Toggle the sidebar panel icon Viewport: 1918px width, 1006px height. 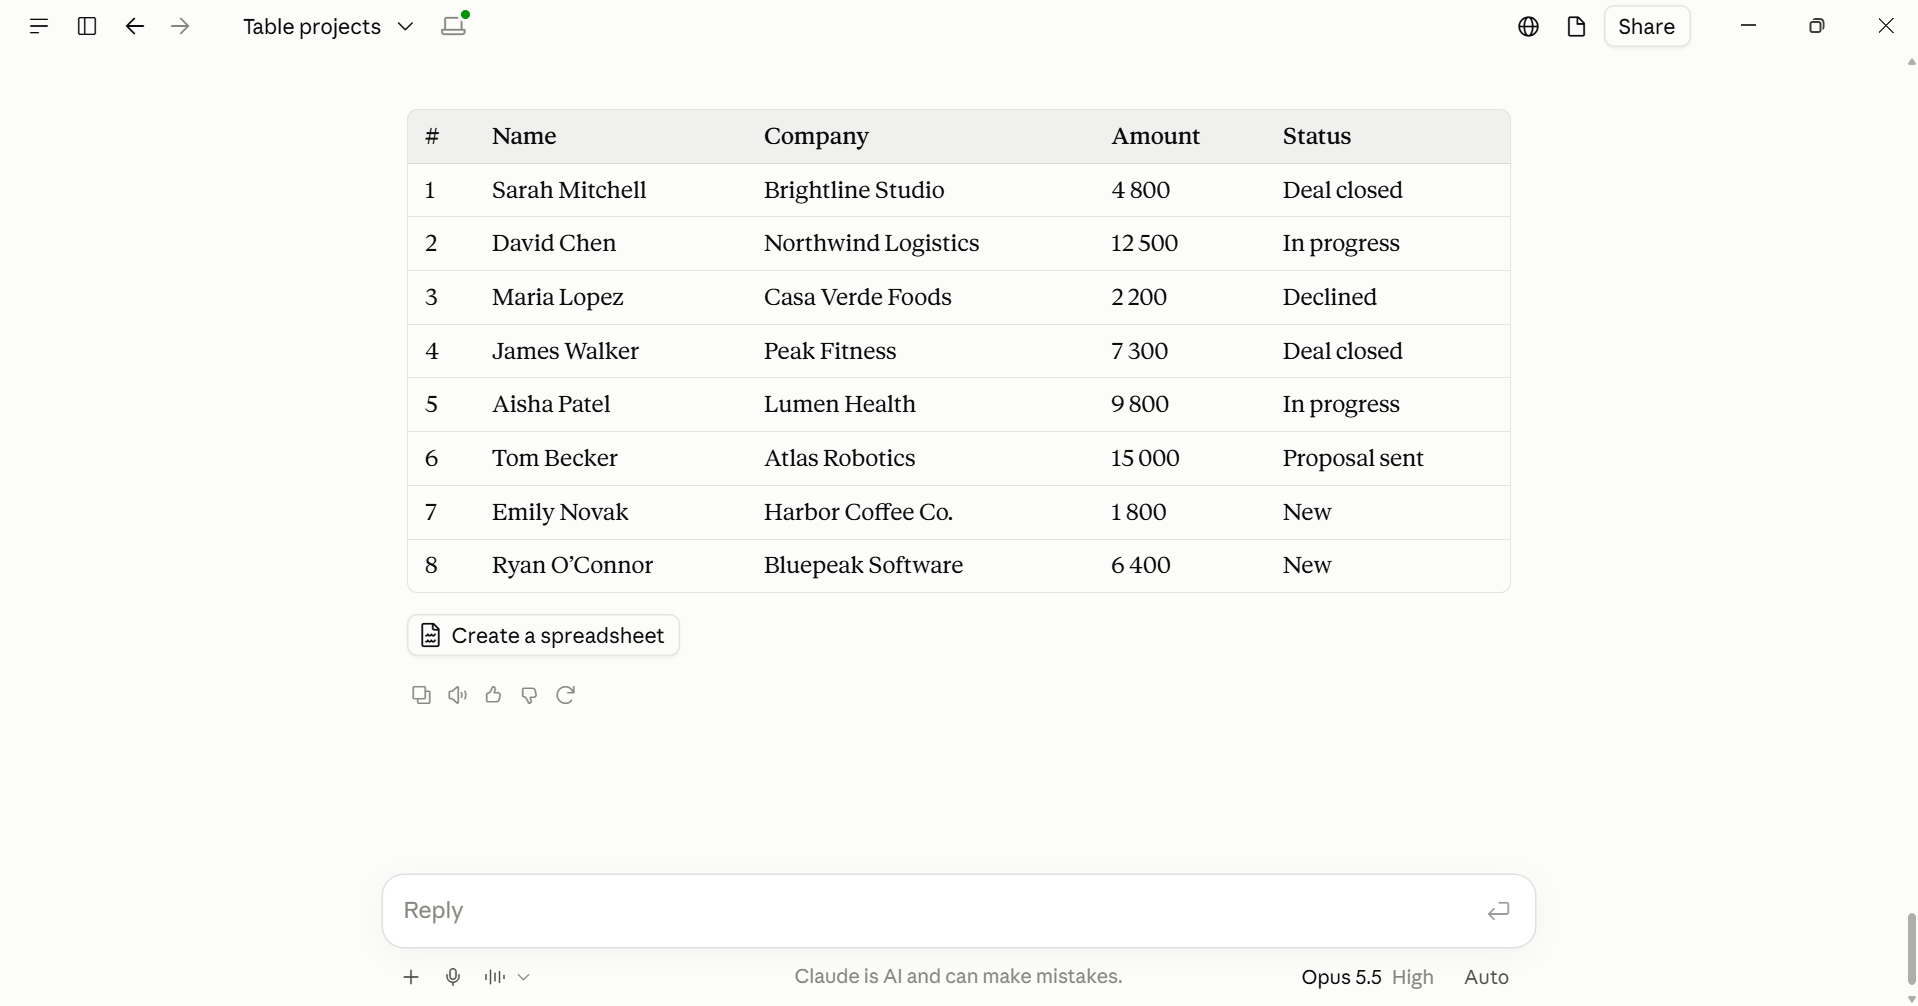pos(87,27)
